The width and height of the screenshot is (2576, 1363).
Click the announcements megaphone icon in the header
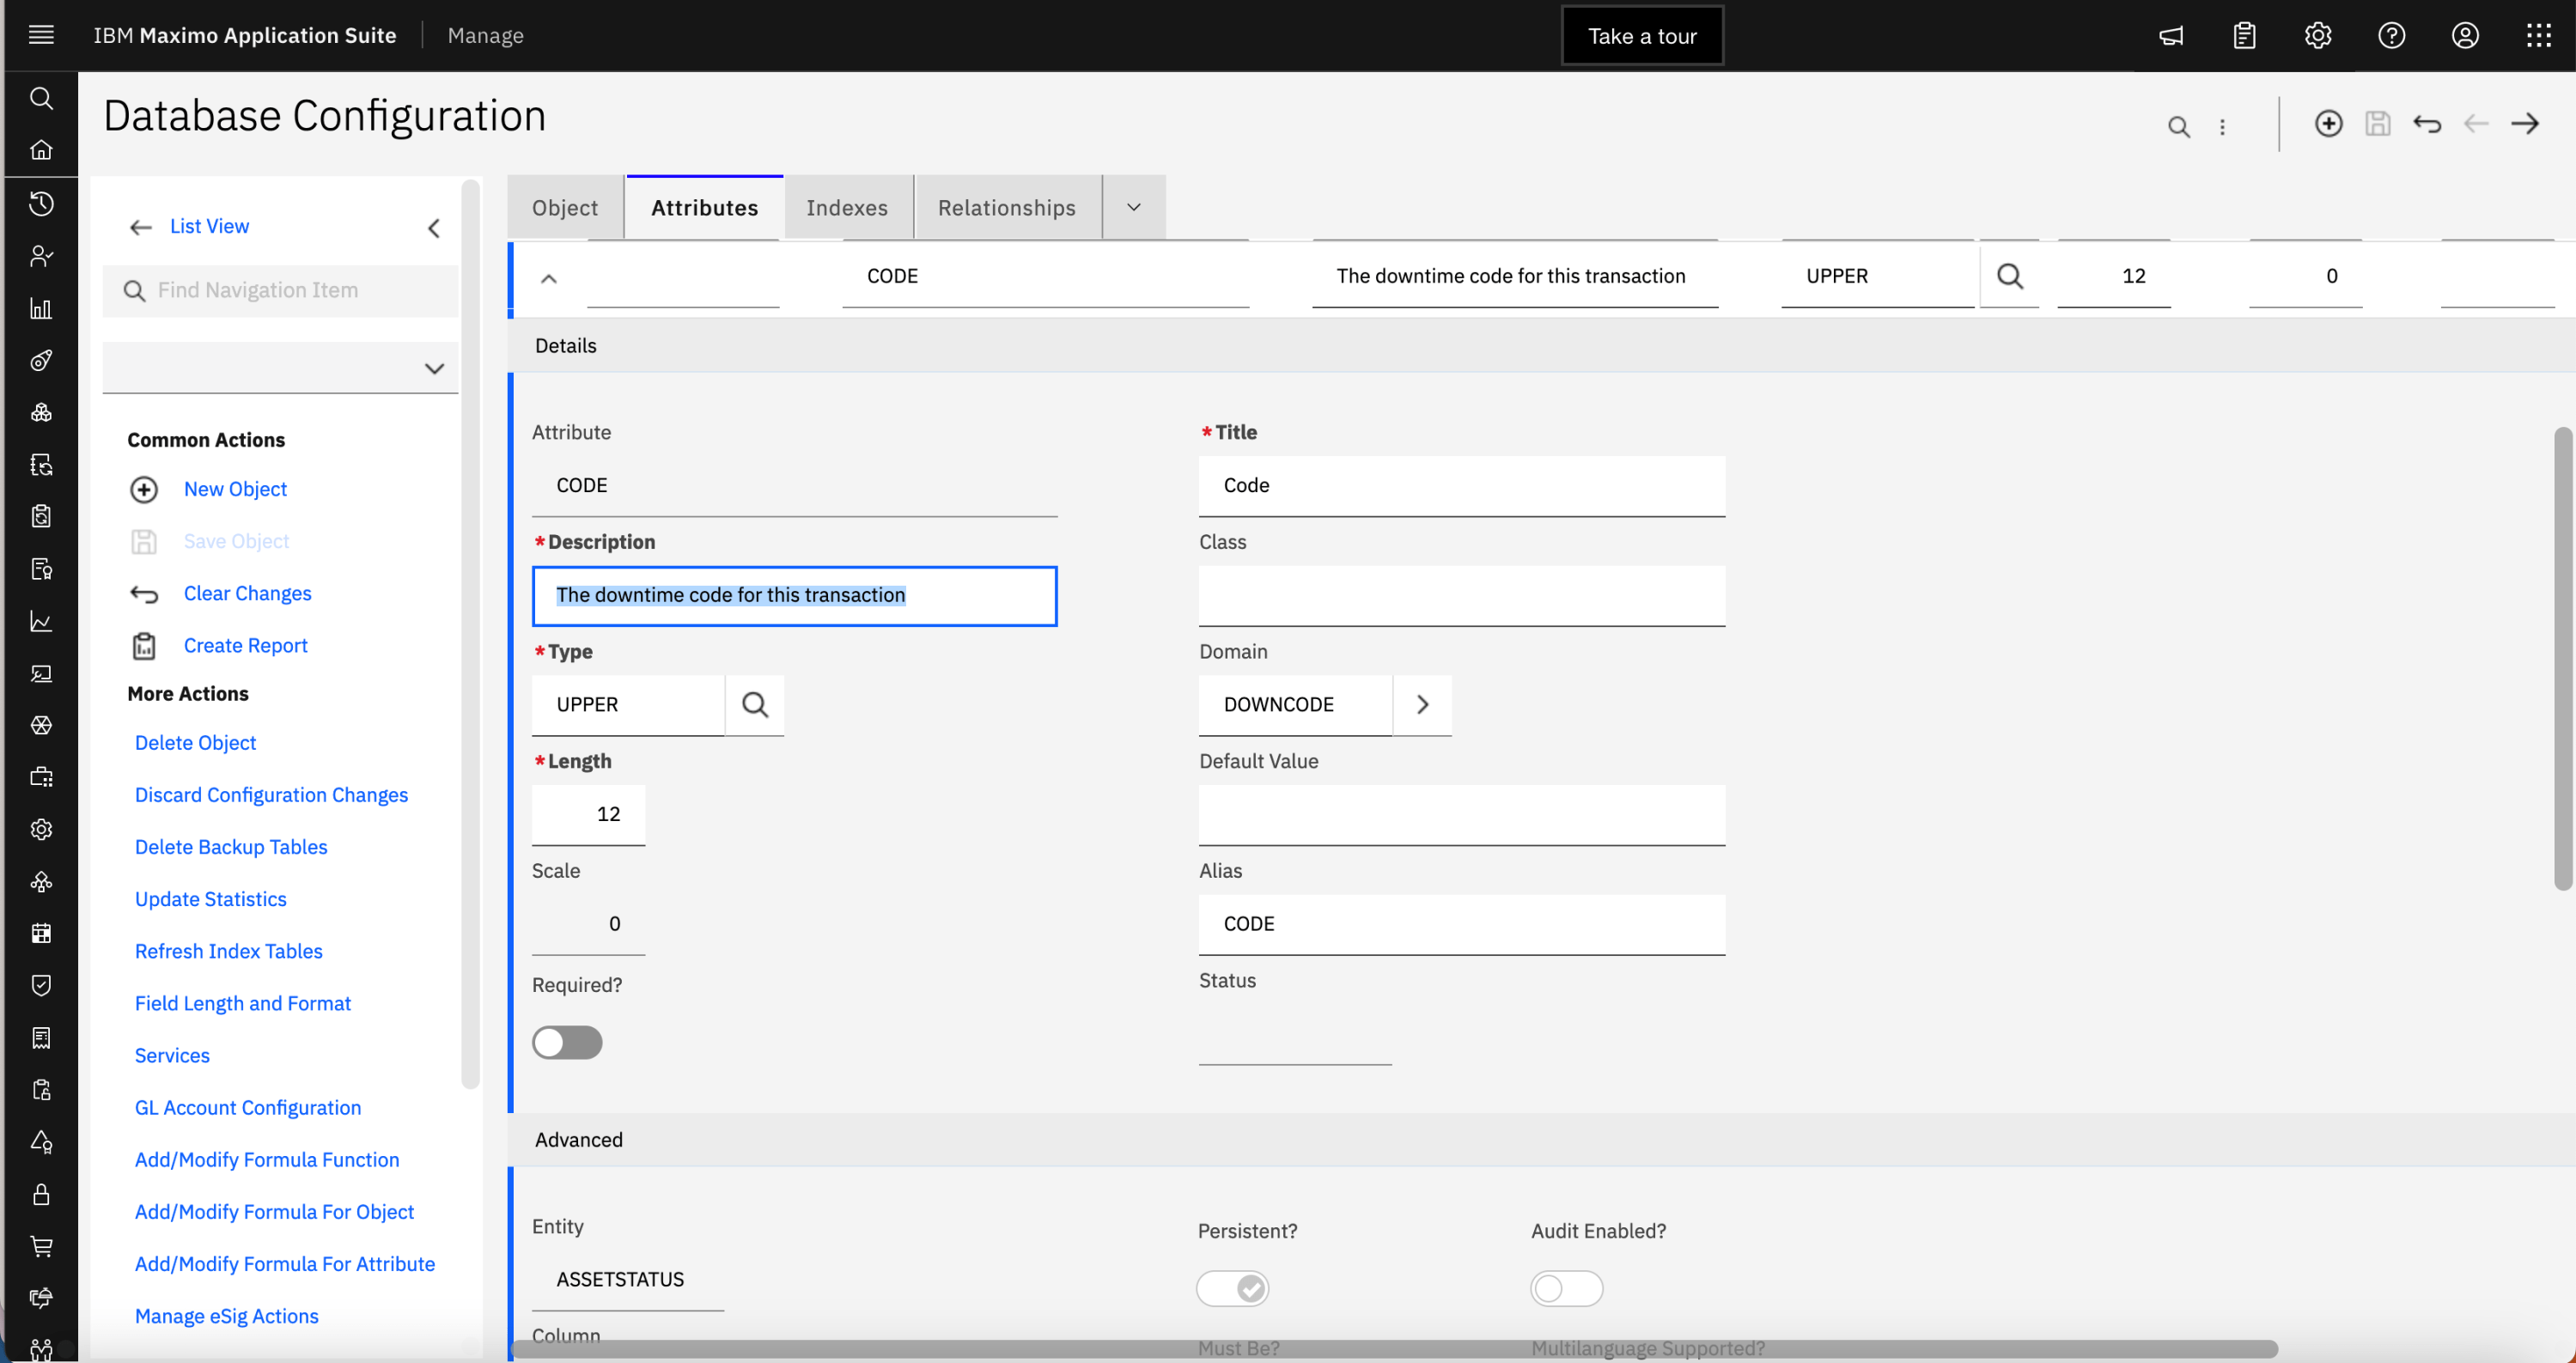tap(2170, 35)
